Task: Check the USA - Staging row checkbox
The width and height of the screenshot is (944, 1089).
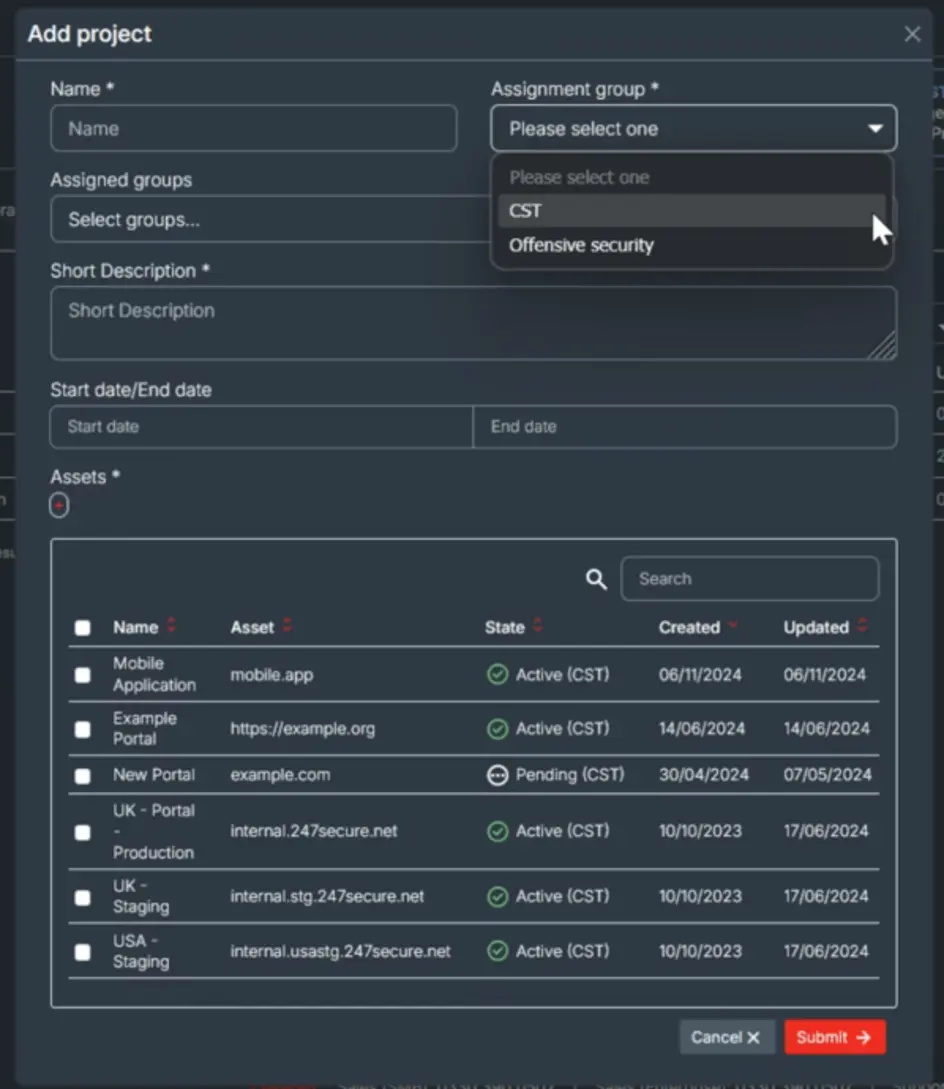Action: [83, 952]
